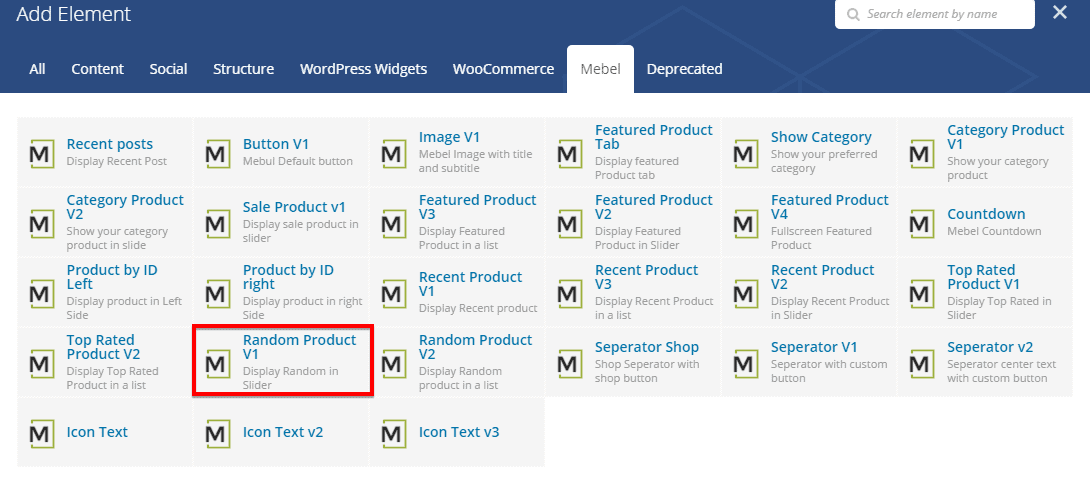1090x484 pixels.
Task: Click the M icon beside Featured Product Tab
Action: (x=571, y=153)
